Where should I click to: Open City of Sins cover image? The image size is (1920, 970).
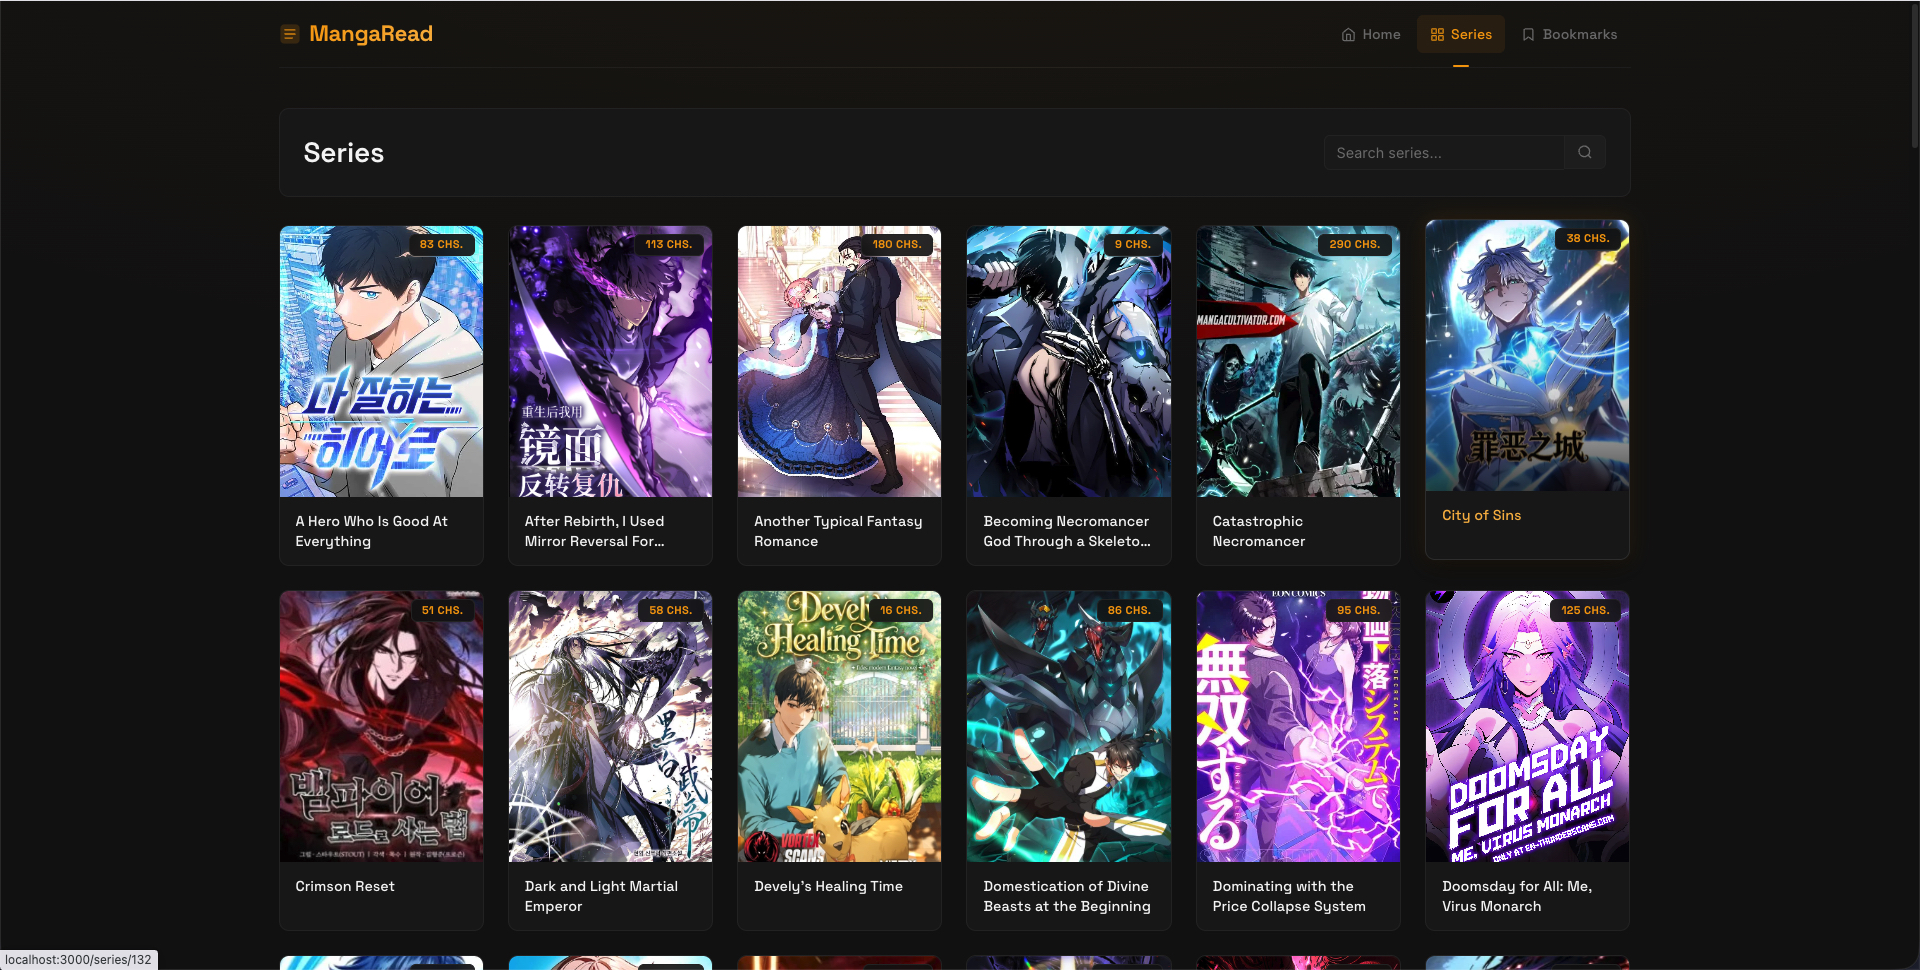coord(1527,355)
